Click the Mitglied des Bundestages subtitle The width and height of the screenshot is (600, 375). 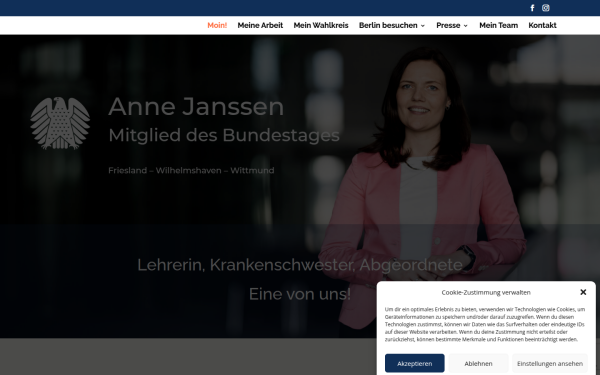pyautogui.click(x=224, y=135)
